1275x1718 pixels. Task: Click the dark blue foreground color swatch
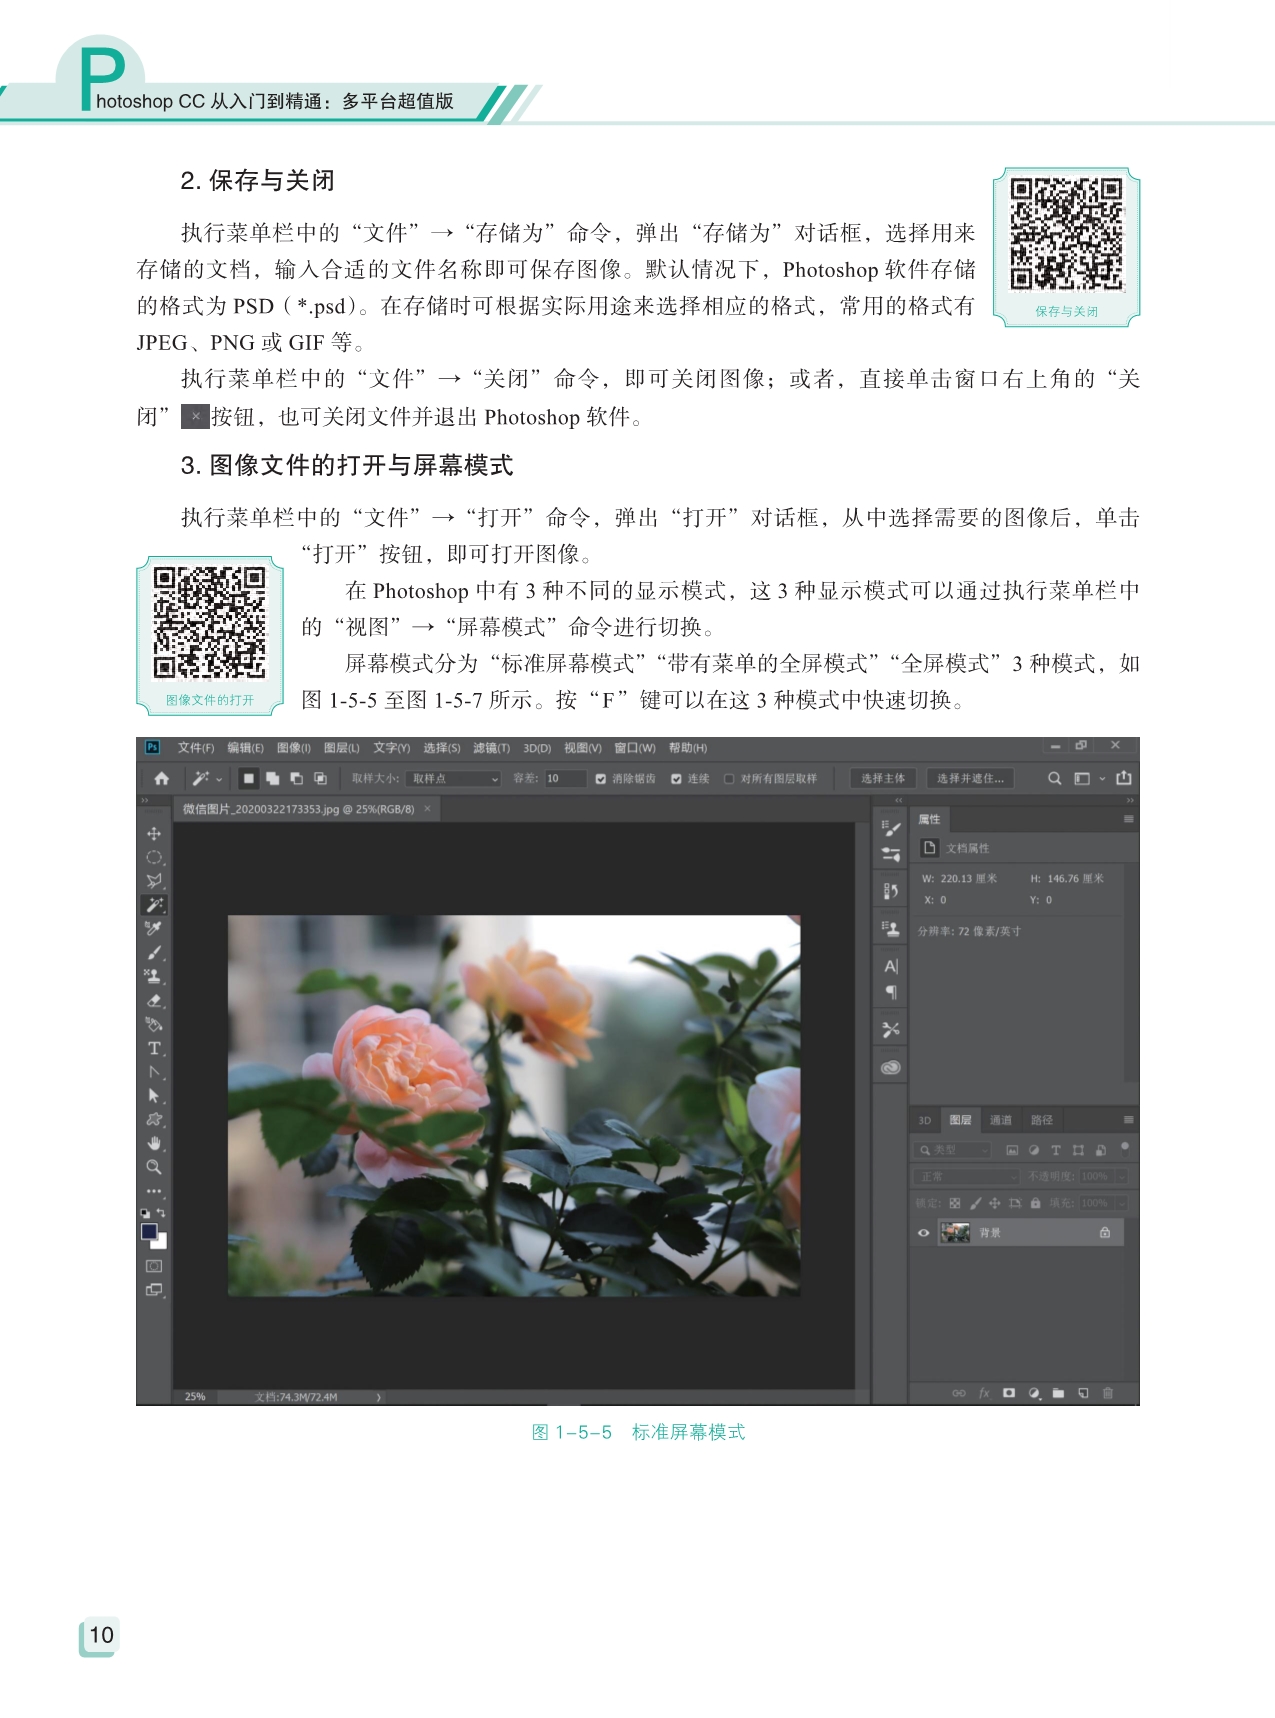click(x=149, y=1231)
